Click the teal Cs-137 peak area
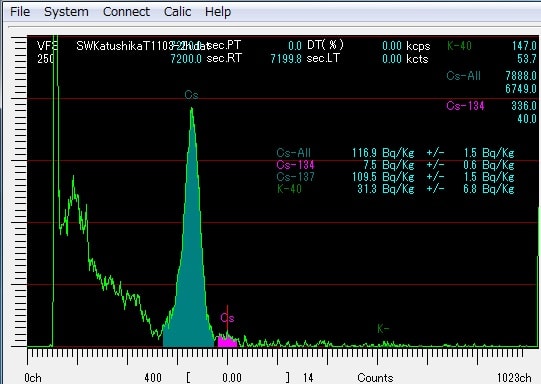The image size is (541, 384). click(x=189, y=276)
